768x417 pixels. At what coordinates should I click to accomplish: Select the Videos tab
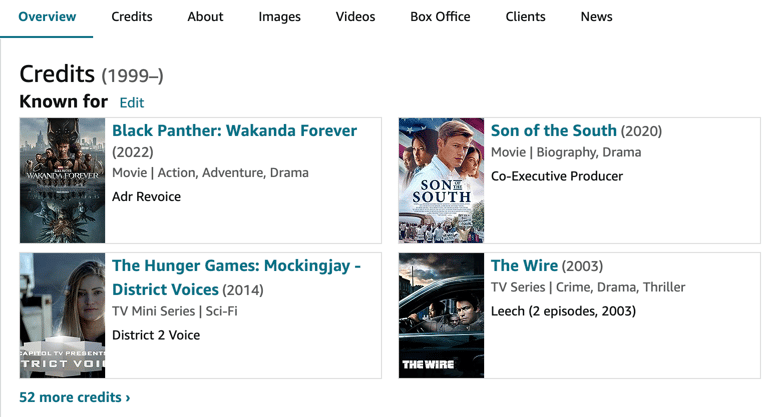click(355, 17)
